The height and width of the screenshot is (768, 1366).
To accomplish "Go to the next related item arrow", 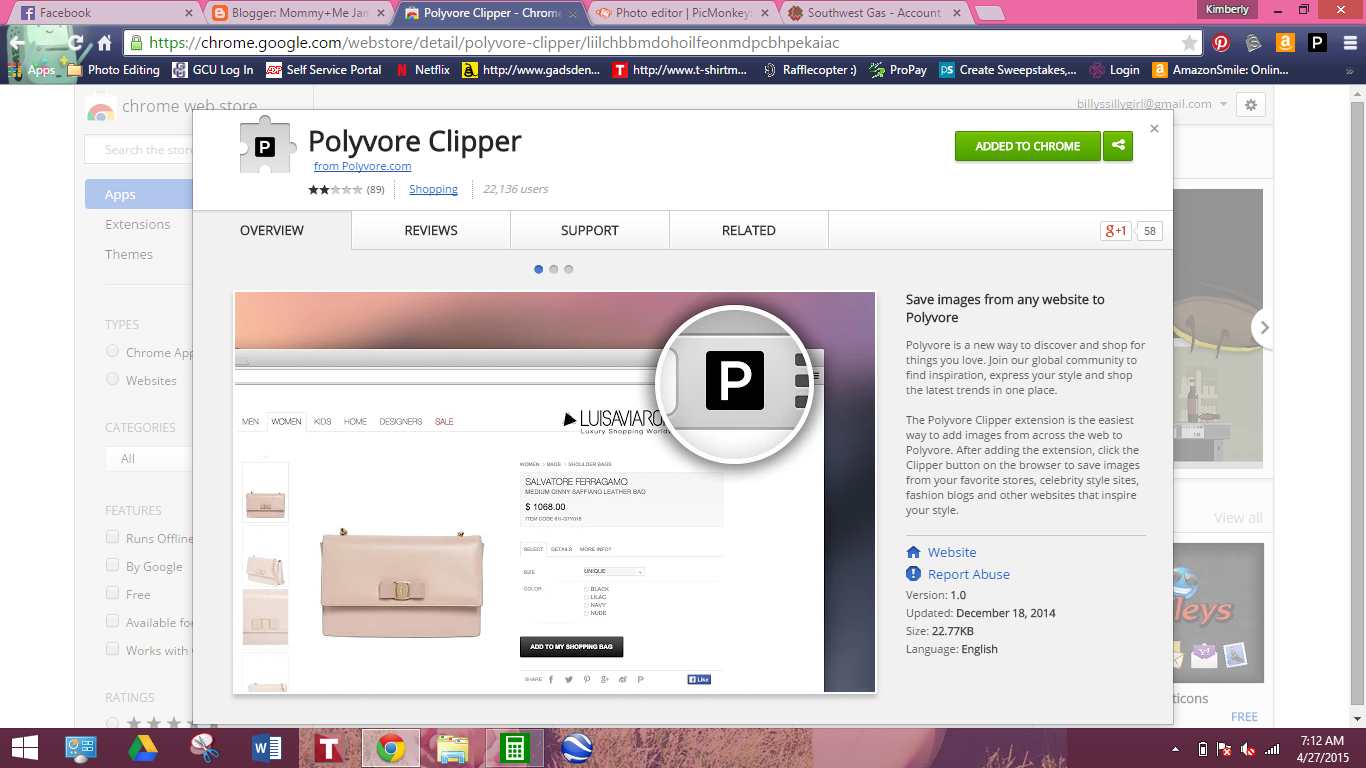I will (1264, 327).
